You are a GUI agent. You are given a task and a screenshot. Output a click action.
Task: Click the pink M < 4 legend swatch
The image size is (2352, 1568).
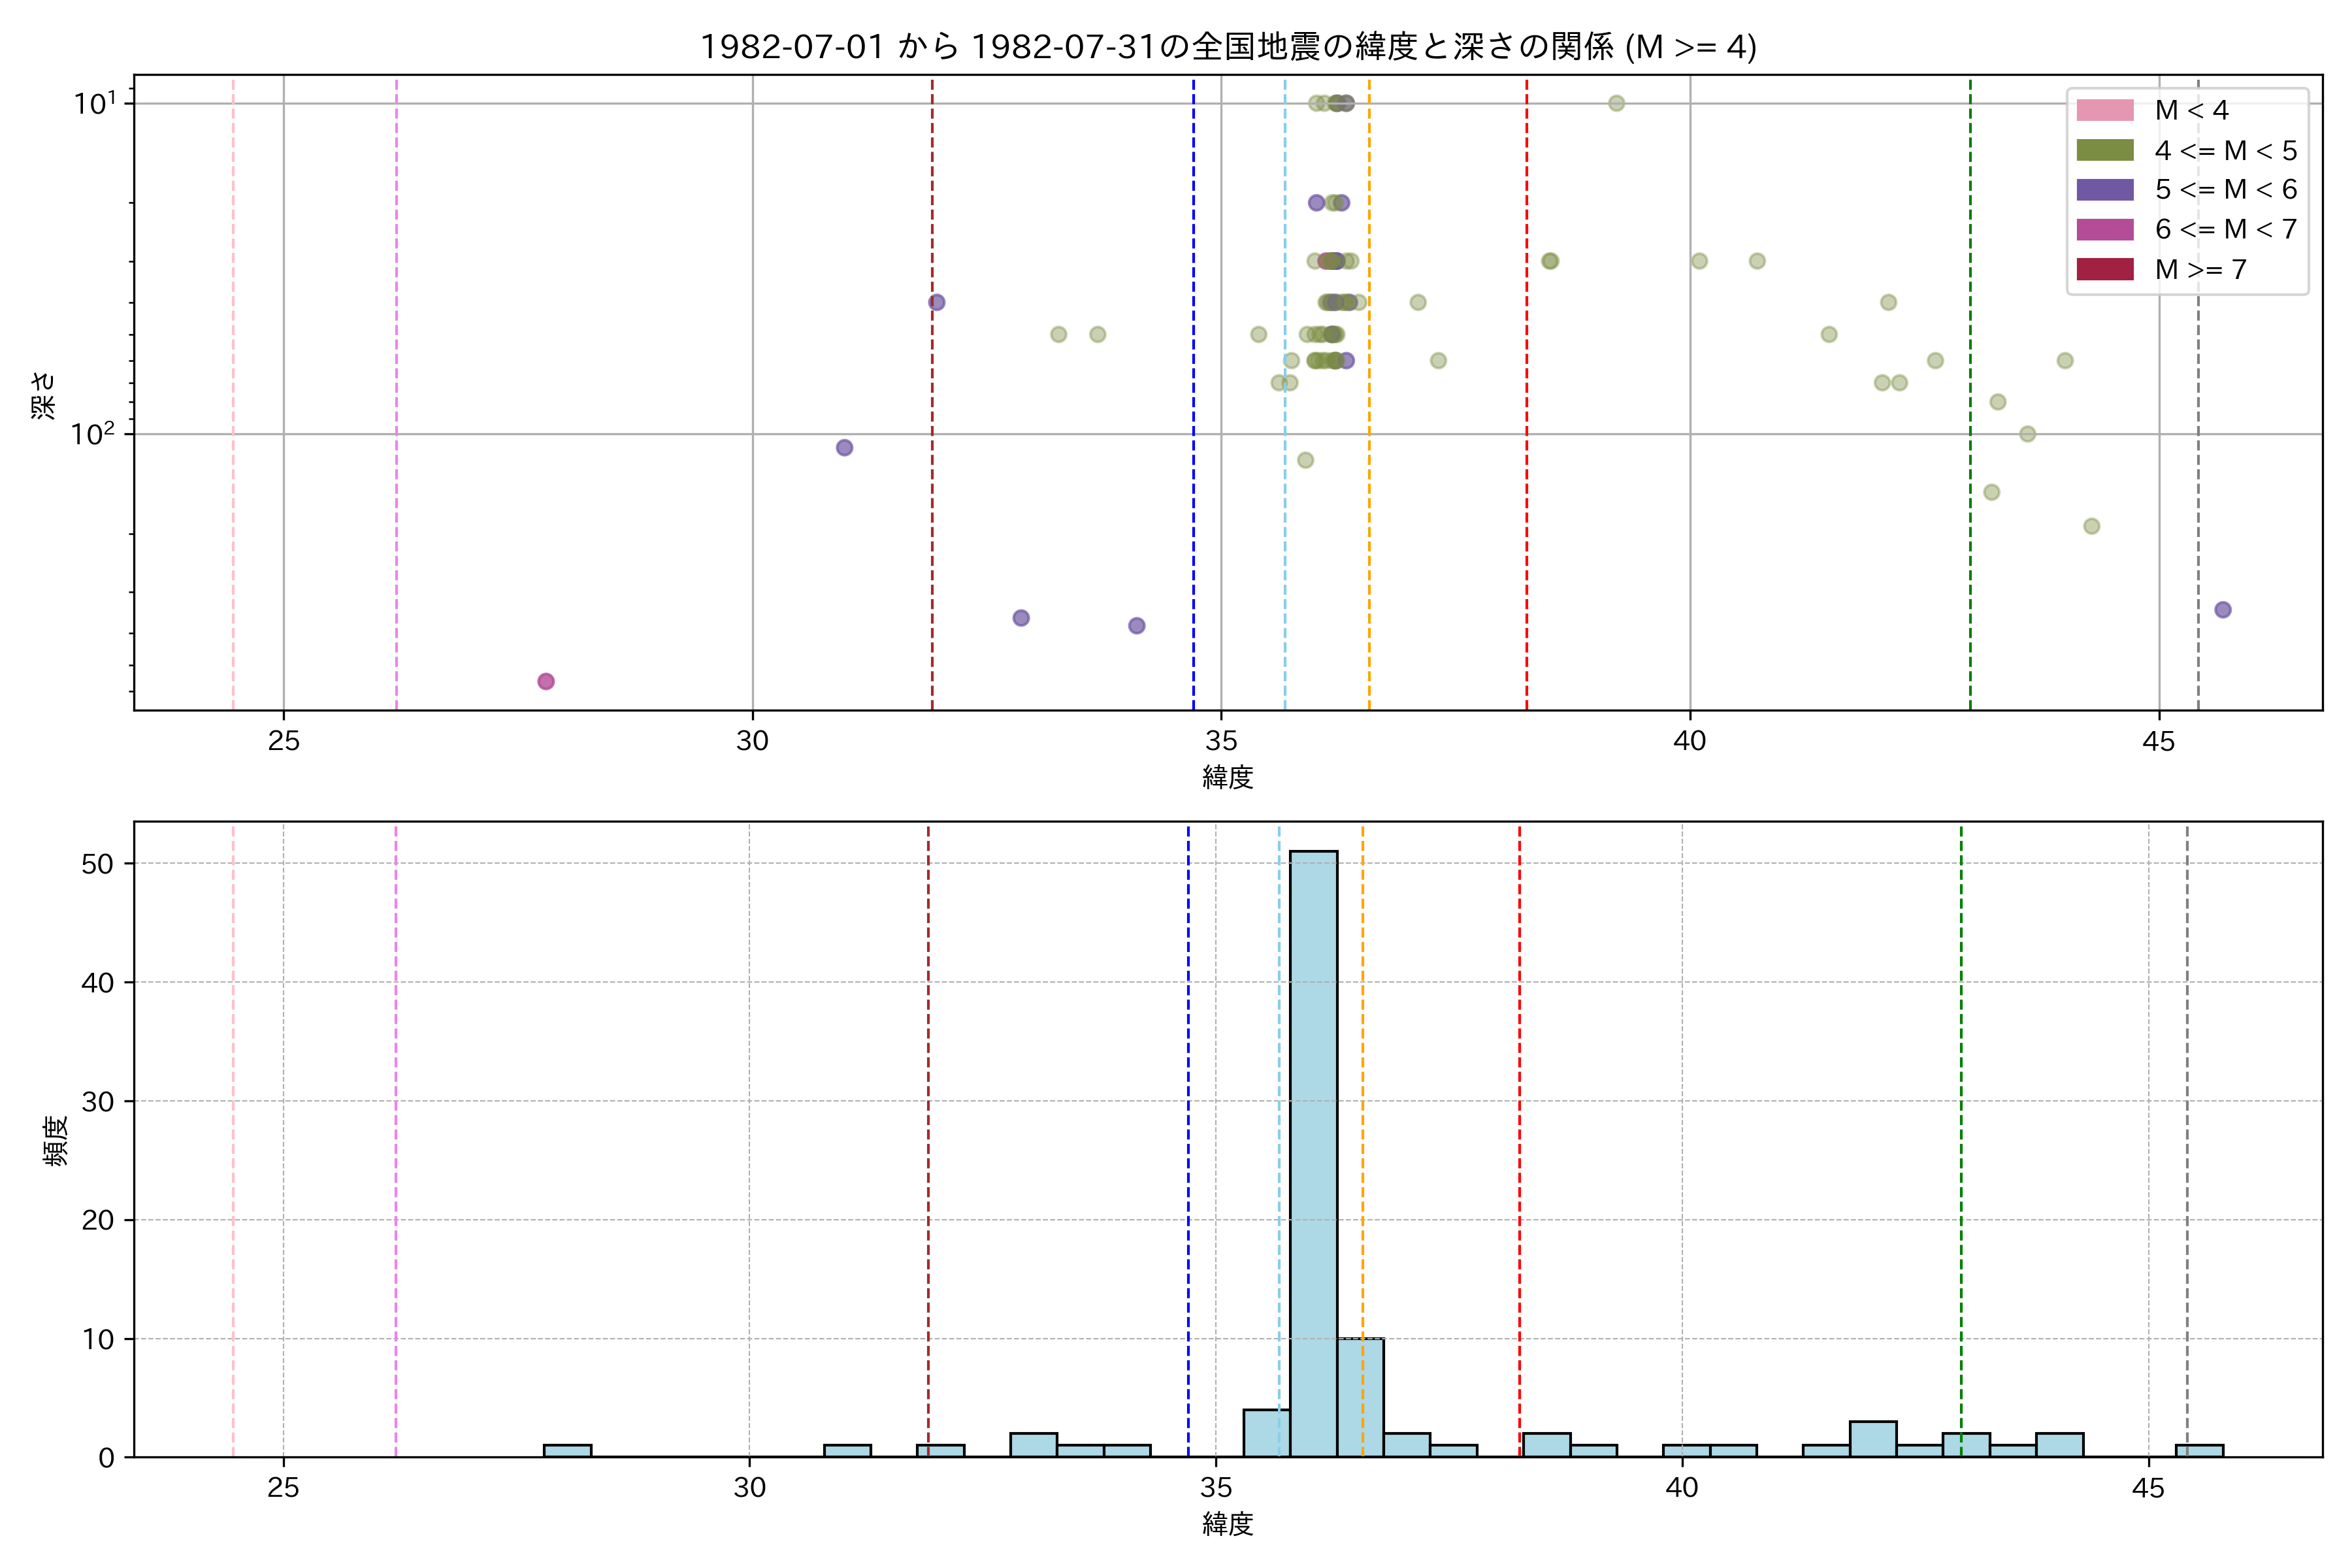2104,110
